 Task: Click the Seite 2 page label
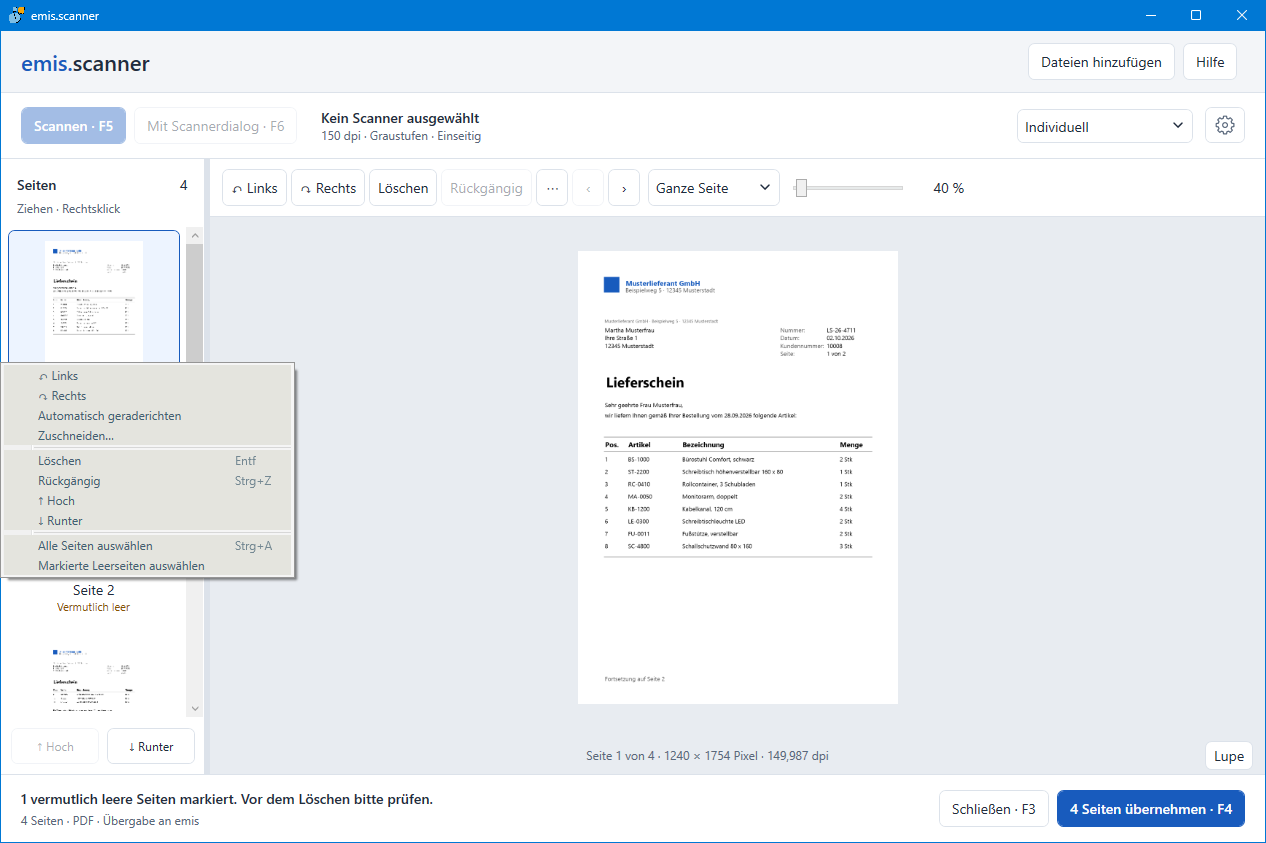click(94, 590)
